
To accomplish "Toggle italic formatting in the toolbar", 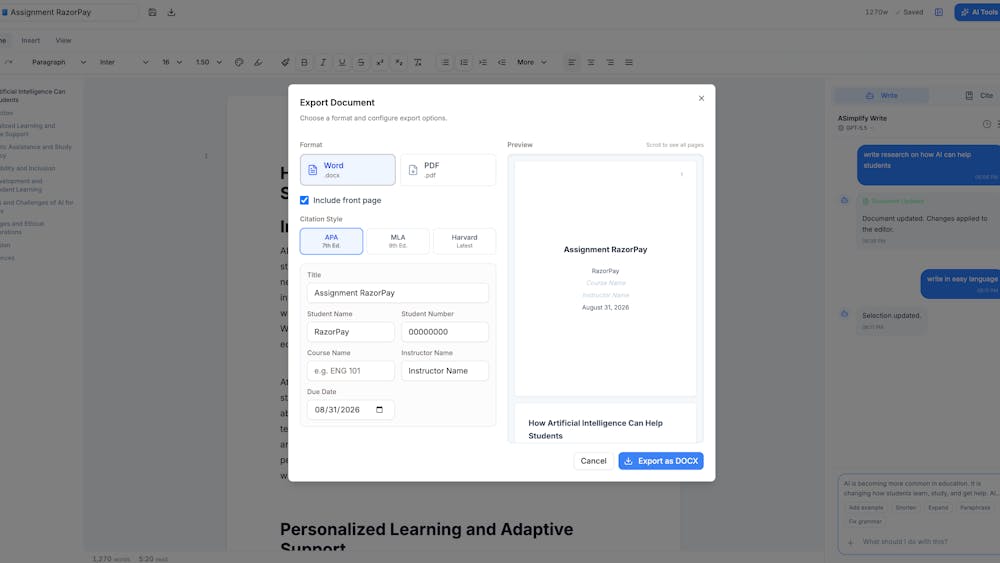I will (323, 62).
